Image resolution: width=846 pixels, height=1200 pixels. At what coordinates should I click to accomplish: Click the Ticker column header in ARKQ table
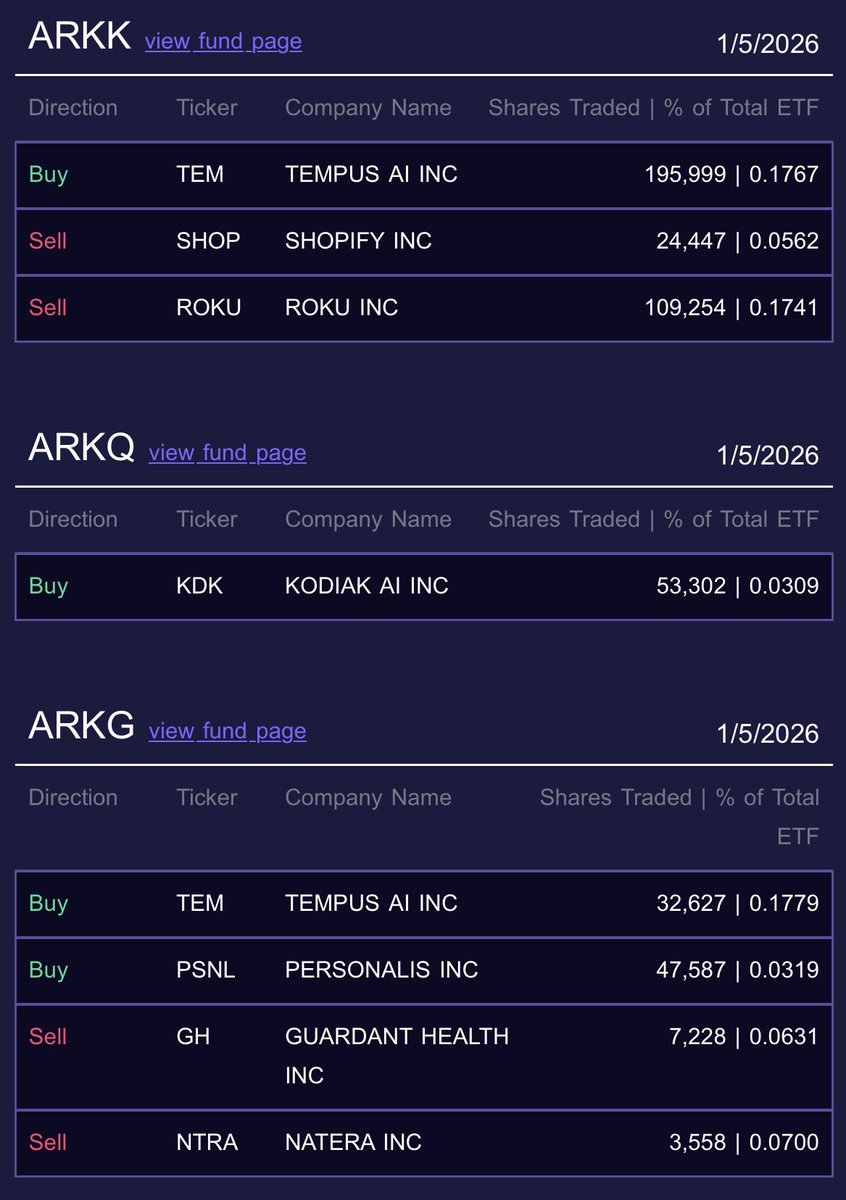pos(207,520)
